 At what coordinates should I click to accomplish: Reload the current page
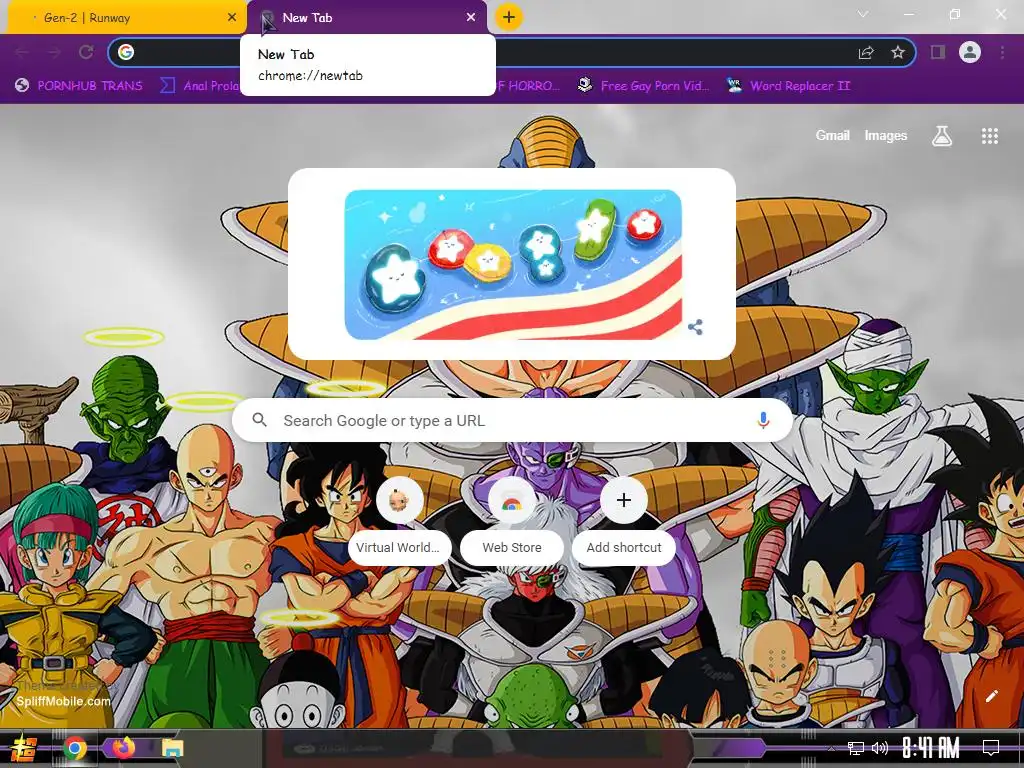86,52
